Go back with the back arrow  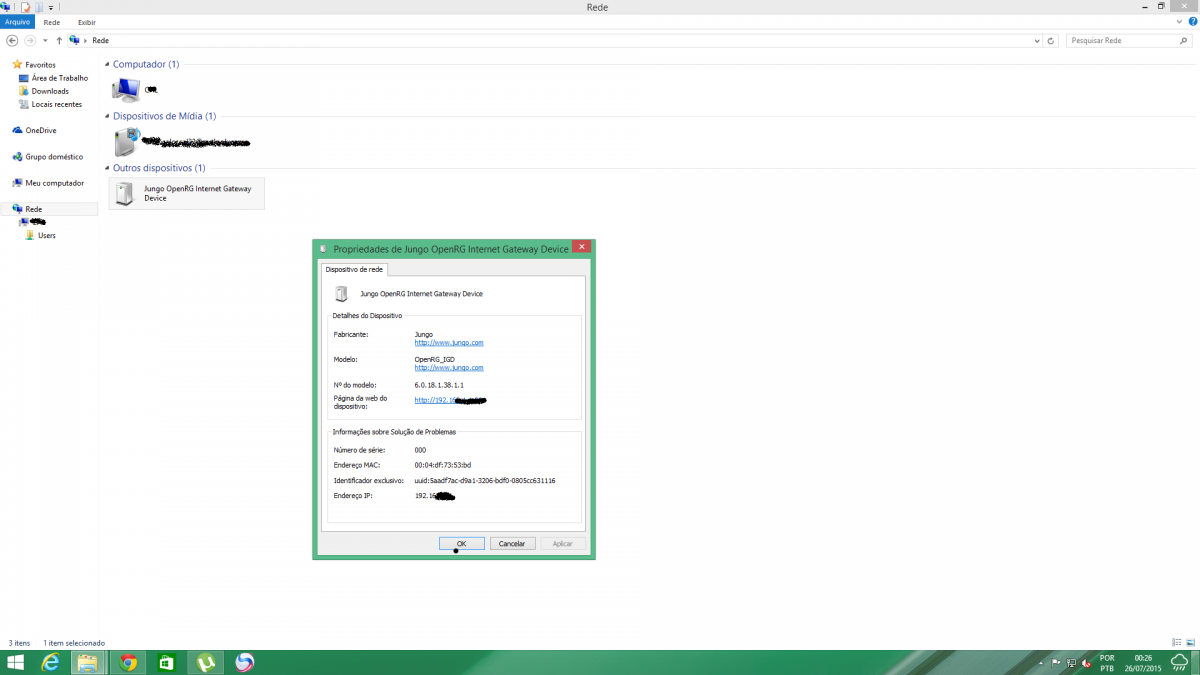pos(12,41)
